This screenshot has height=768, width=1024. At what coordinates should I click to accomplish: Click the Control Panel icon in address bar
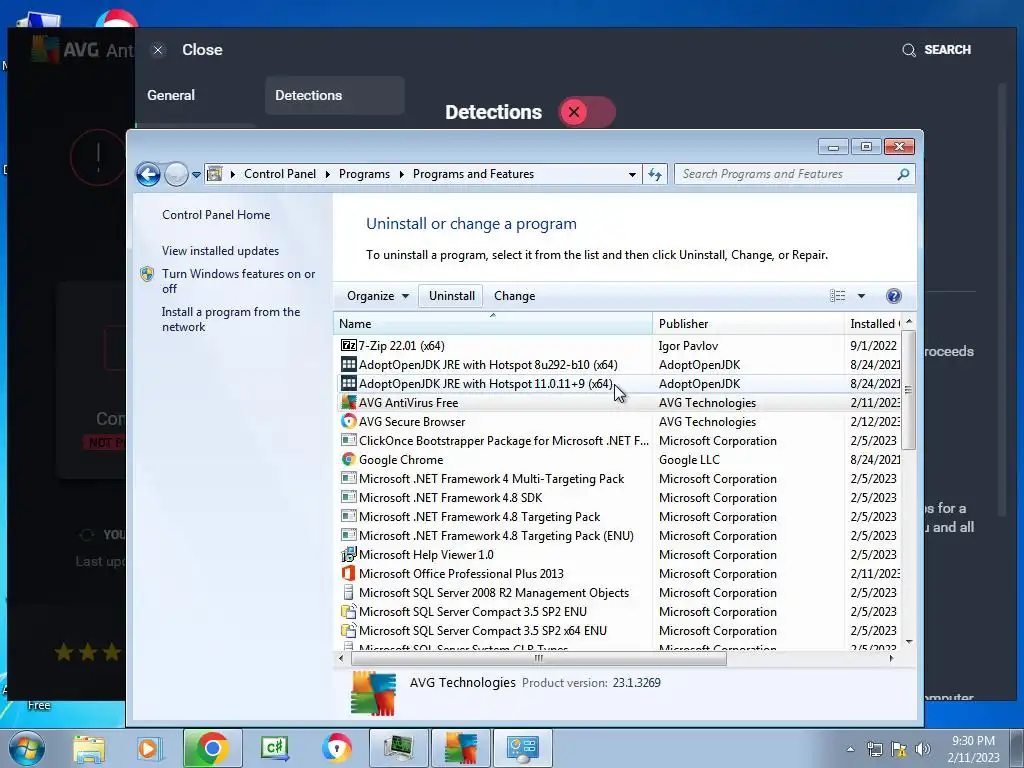(x=214, y=174)
